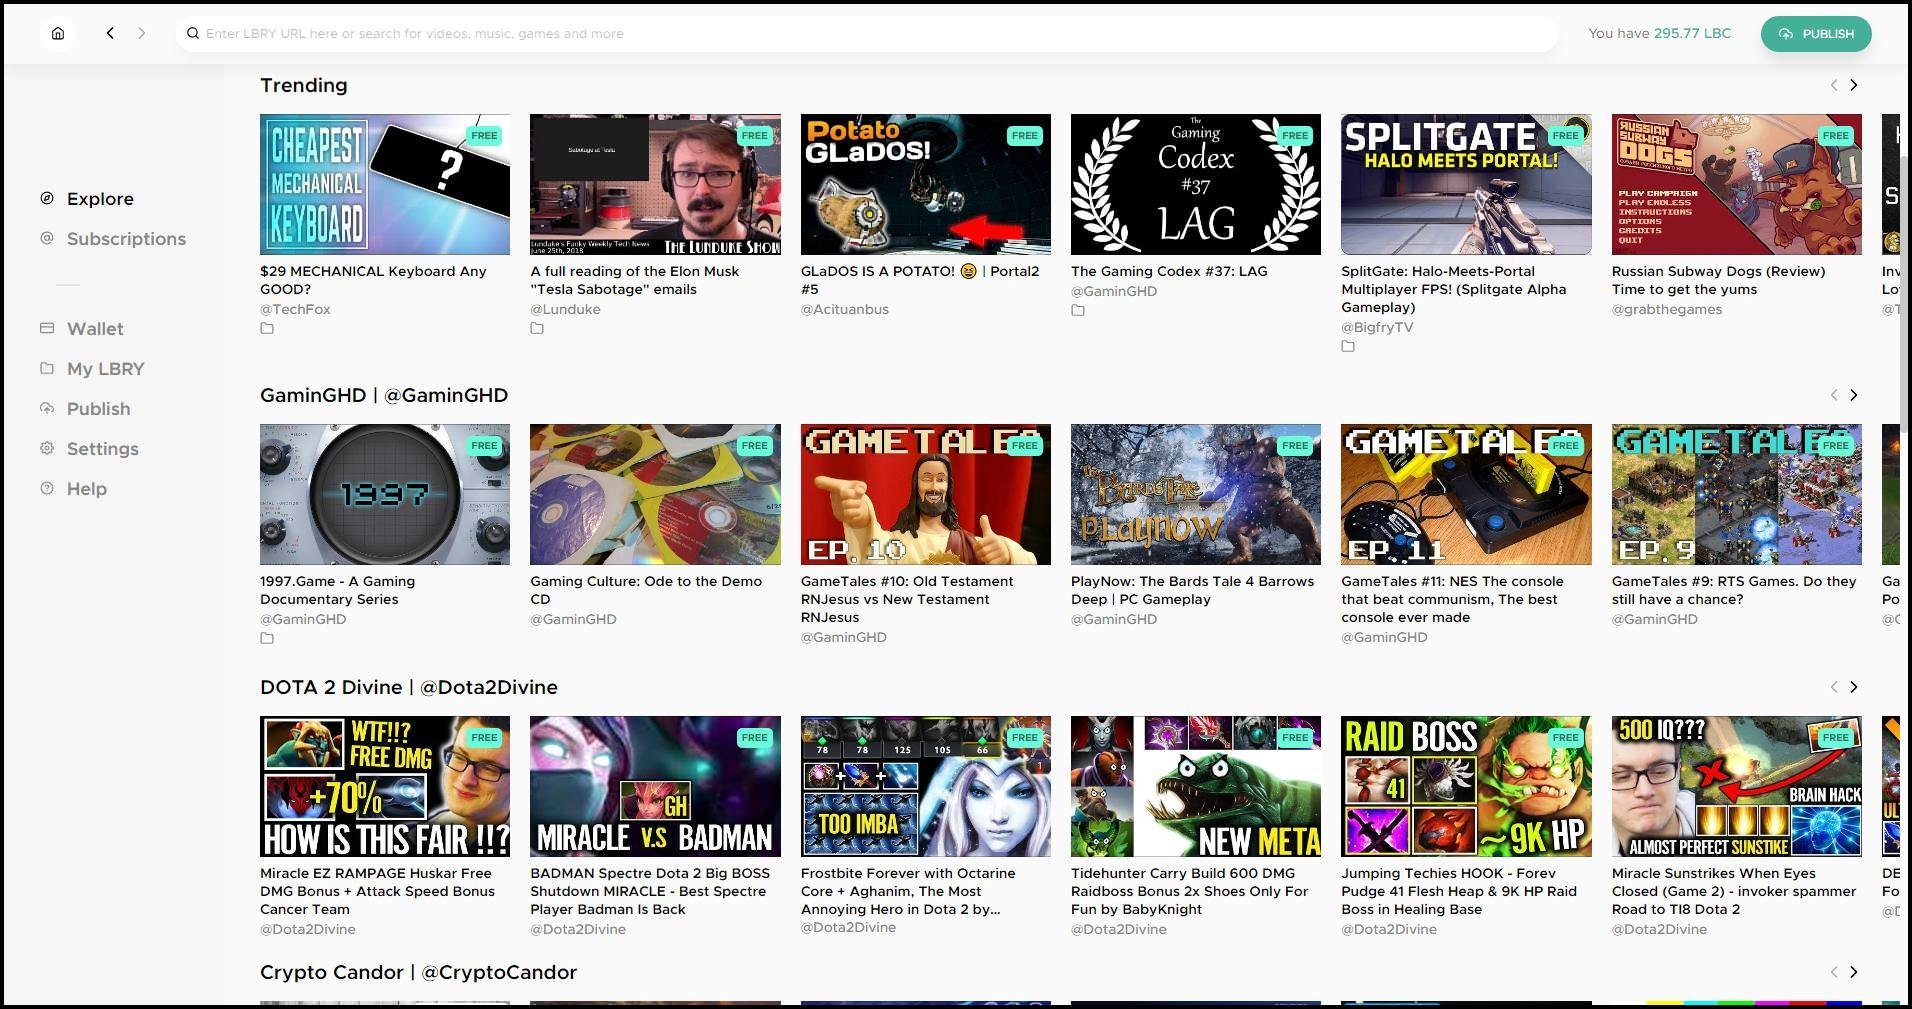Open the @Acituanbus channel link
Image resolution: width=1912 pixels, height=1009 pixels.
coord(845,309)
